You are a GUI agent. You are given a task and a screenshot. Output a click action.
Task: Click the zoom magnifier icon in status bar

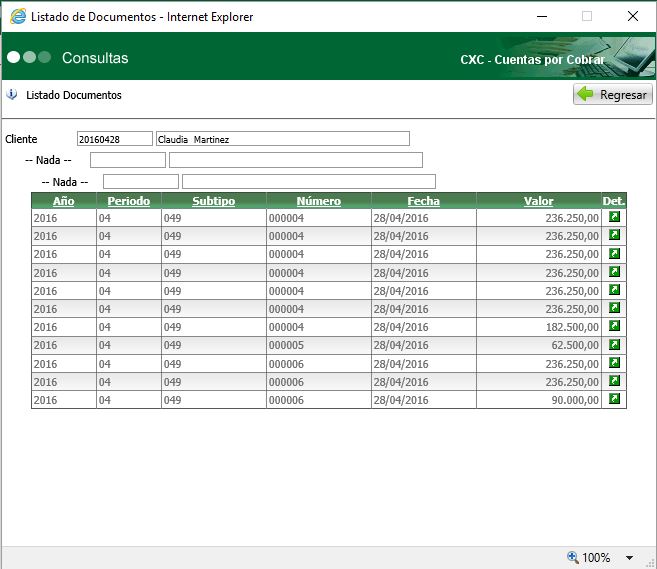pos(573,557)
